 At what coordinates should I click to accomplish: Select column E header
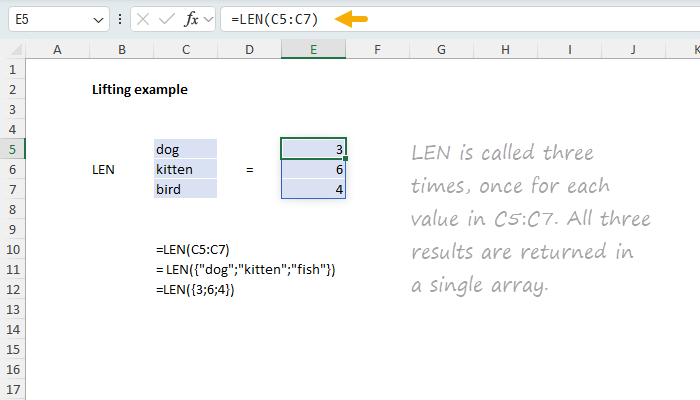[x=313, y=49]
